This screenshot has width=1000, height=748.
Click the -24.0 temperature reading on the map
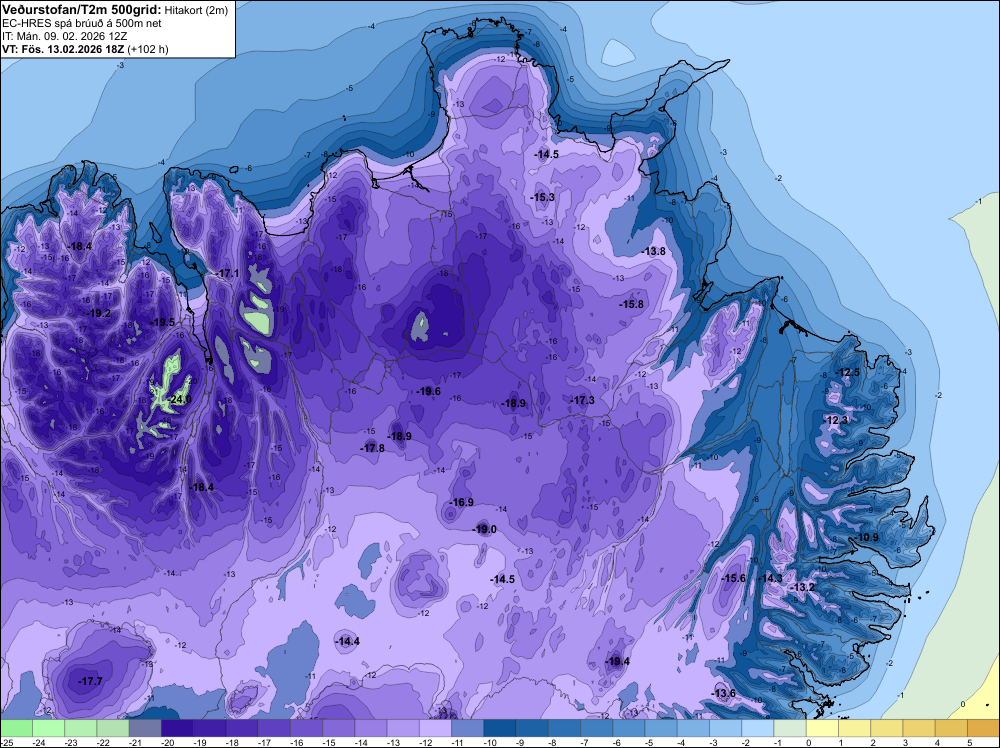pos(179,400)
